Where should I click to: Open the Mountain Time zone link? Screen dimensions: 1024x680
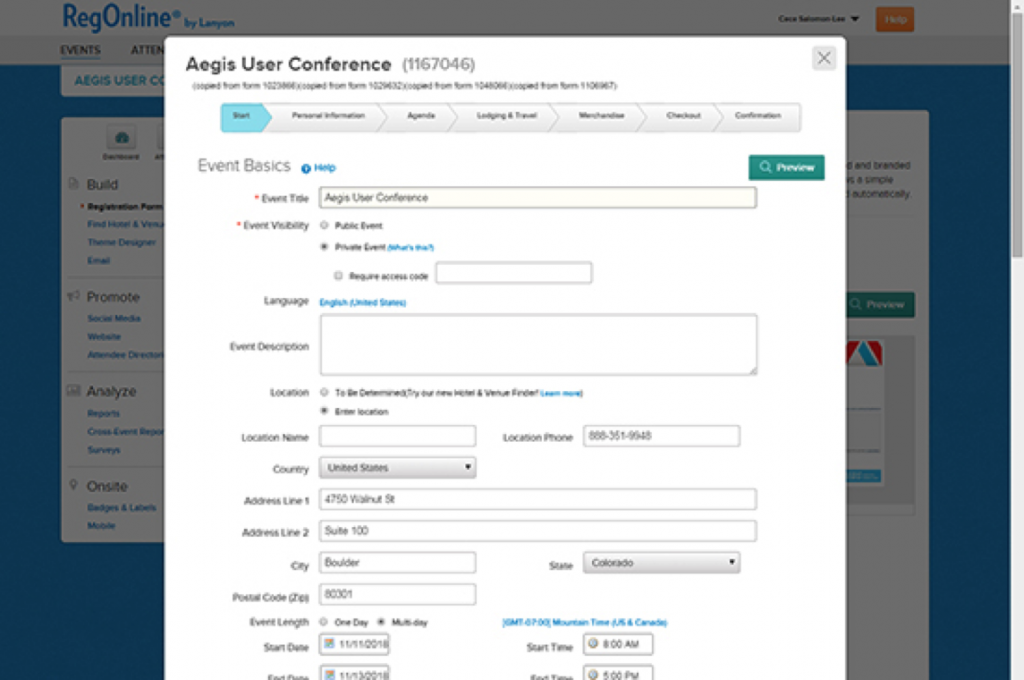tap(584, 623)
